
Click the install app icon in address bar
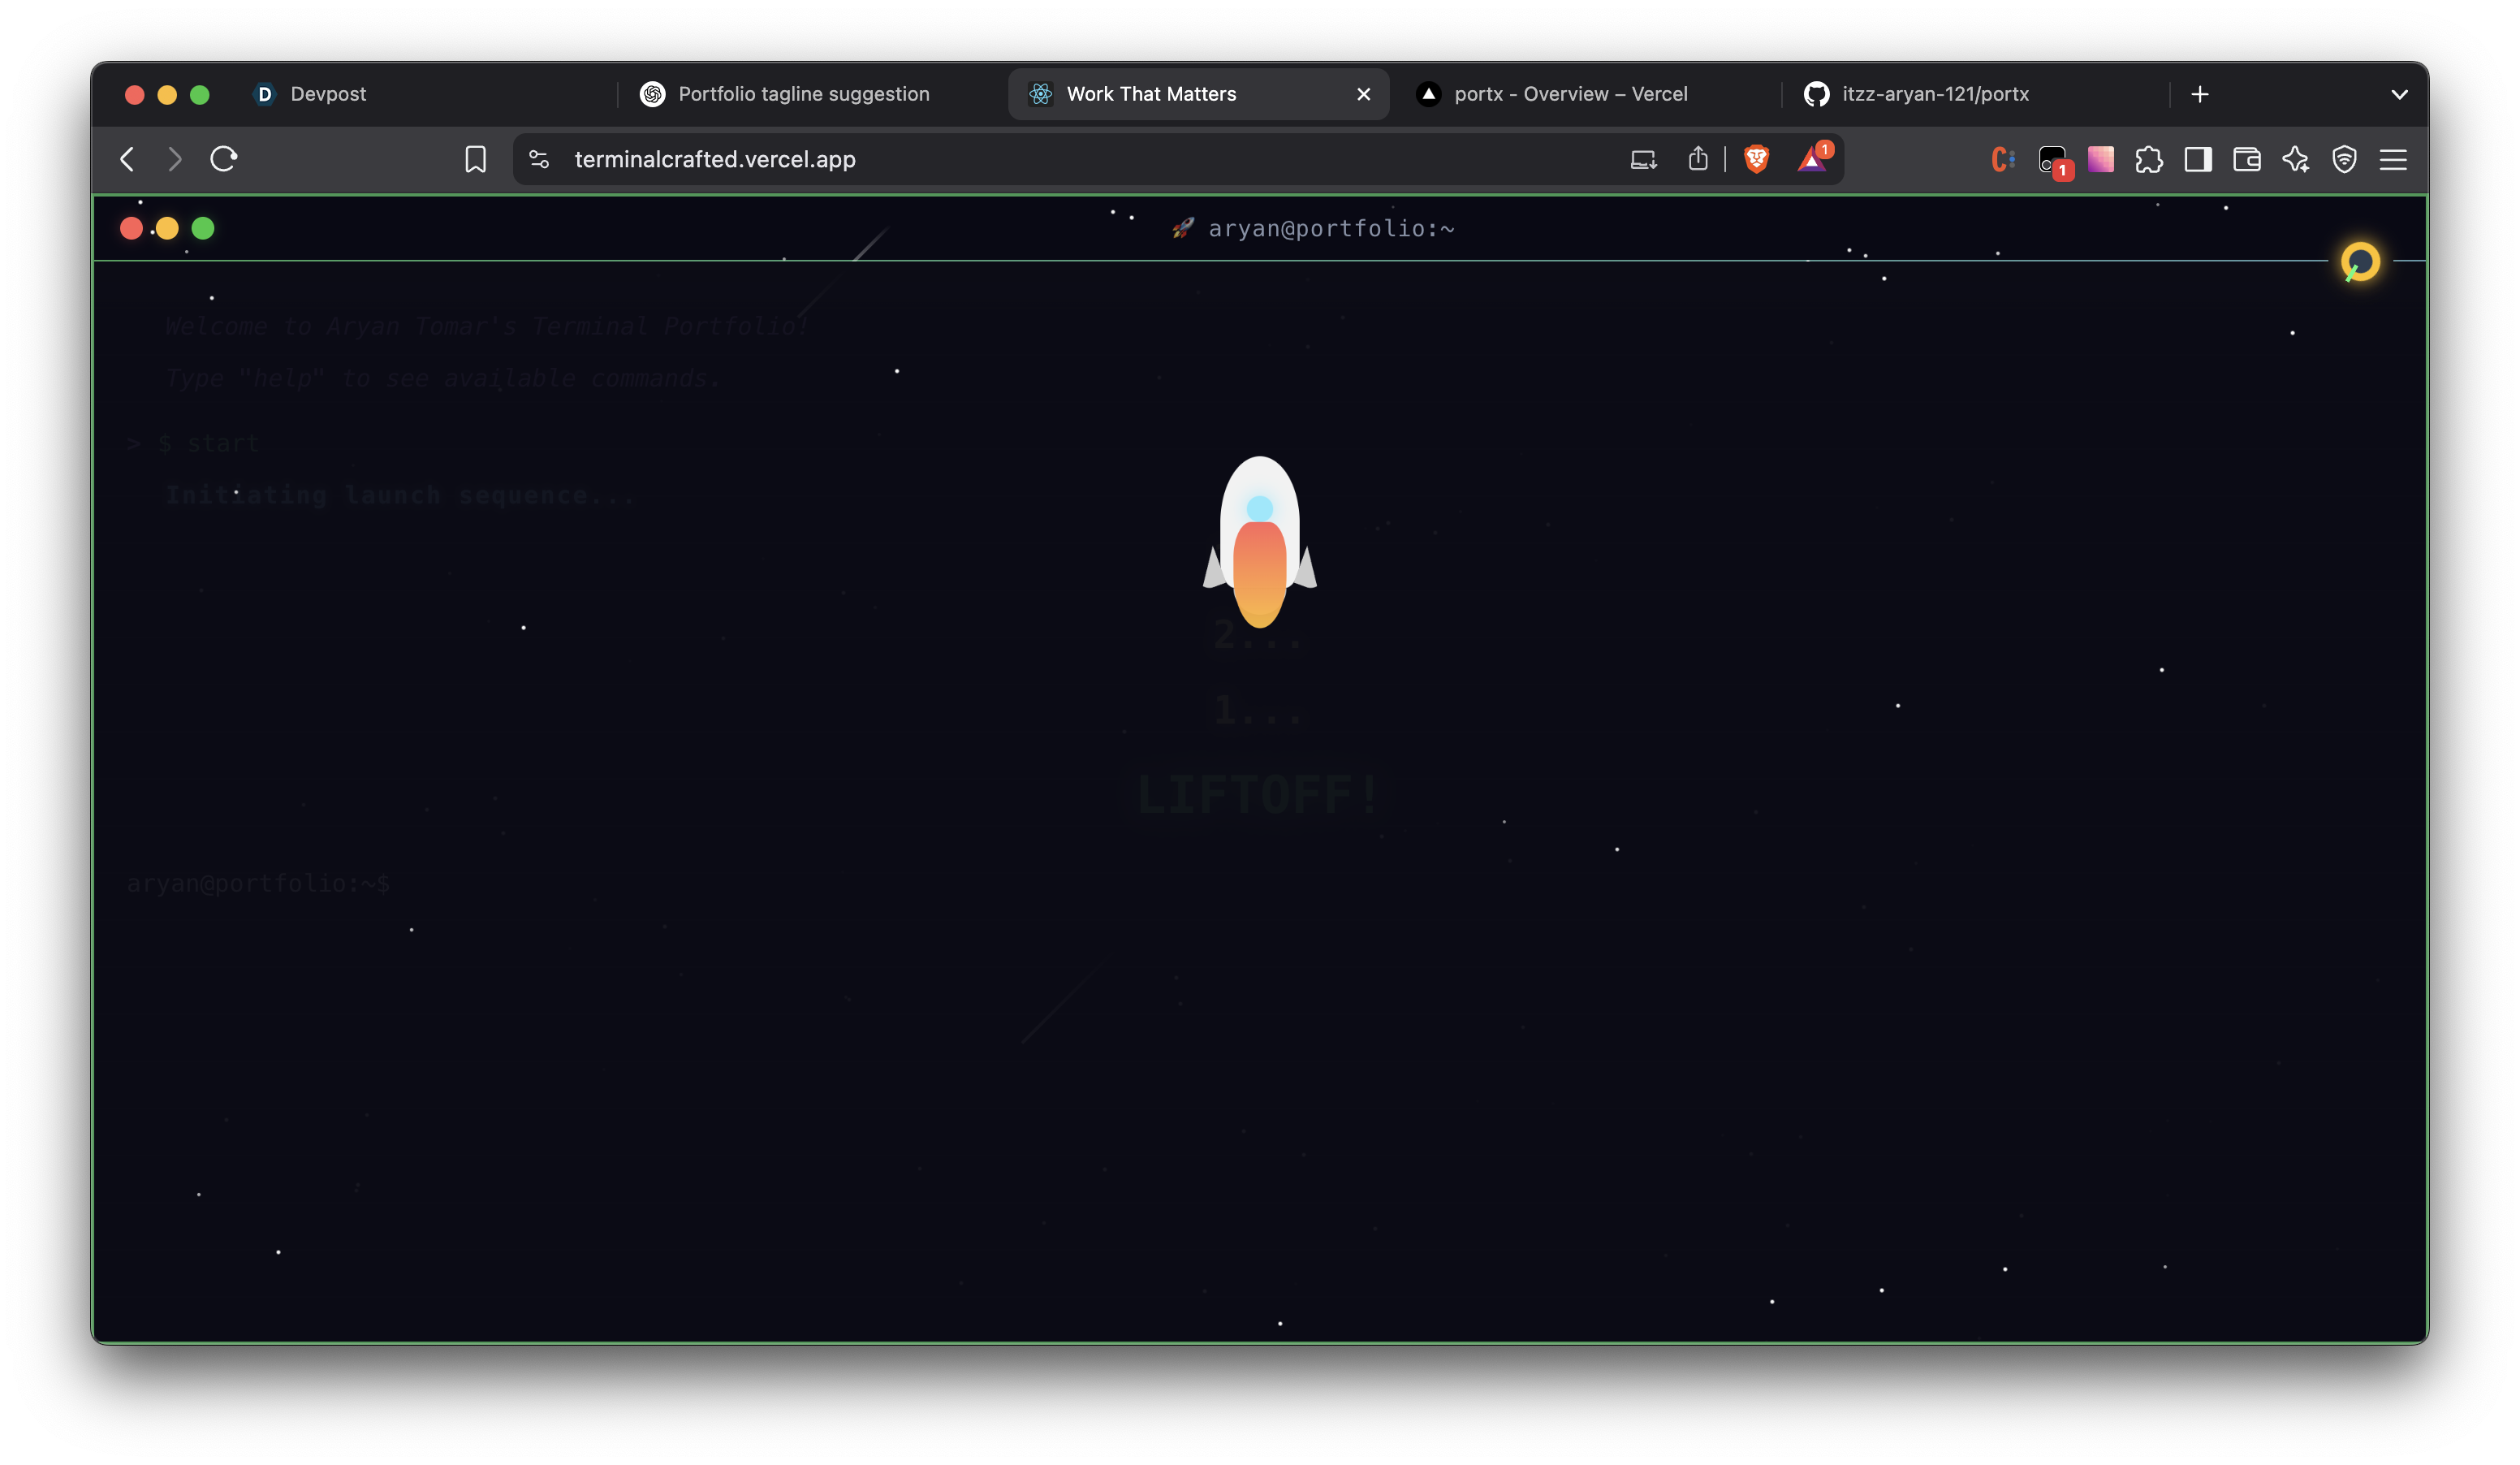pyautogui.click(x=1643, y=160)
